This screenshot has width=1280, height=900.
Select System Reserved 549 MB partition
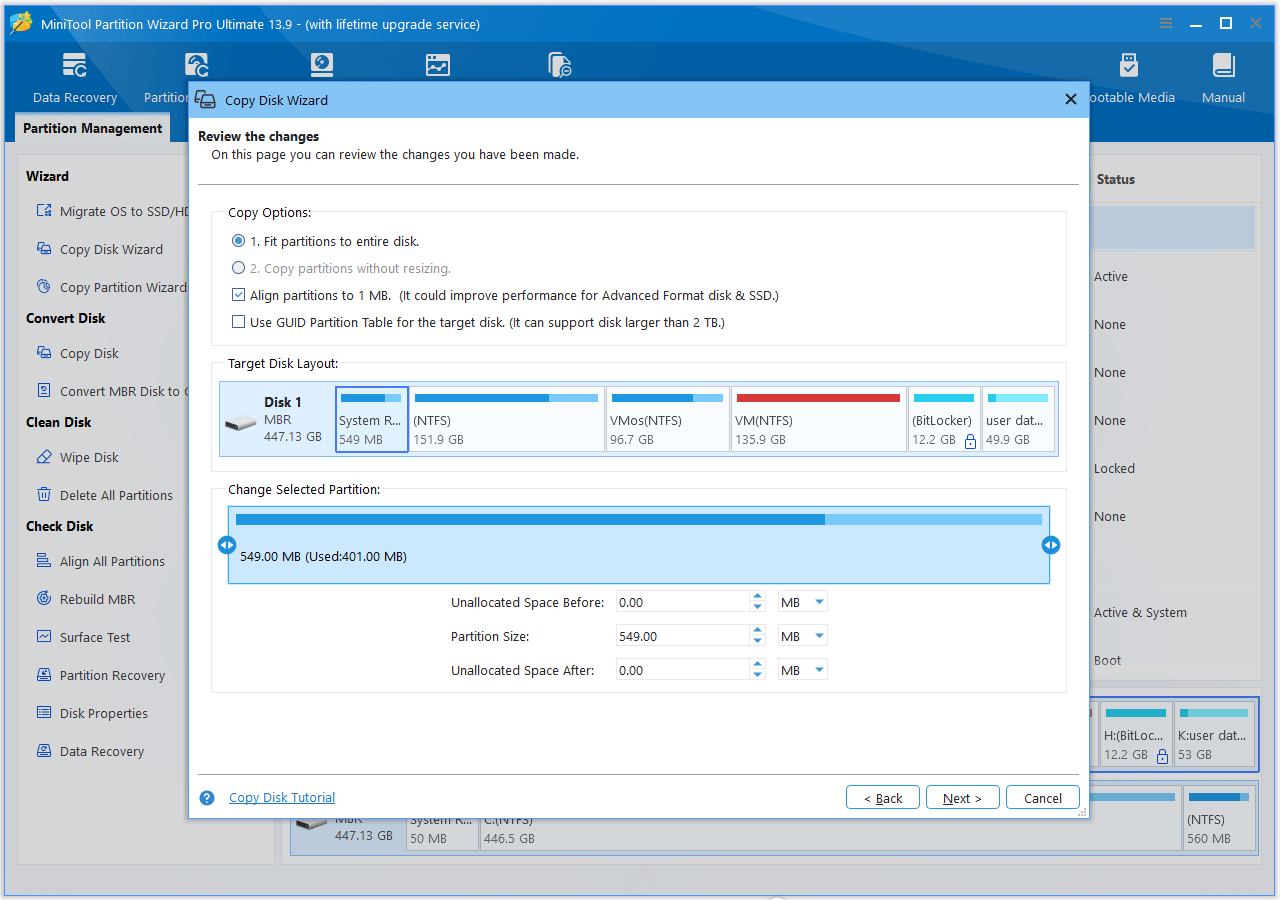click(372, 419)
